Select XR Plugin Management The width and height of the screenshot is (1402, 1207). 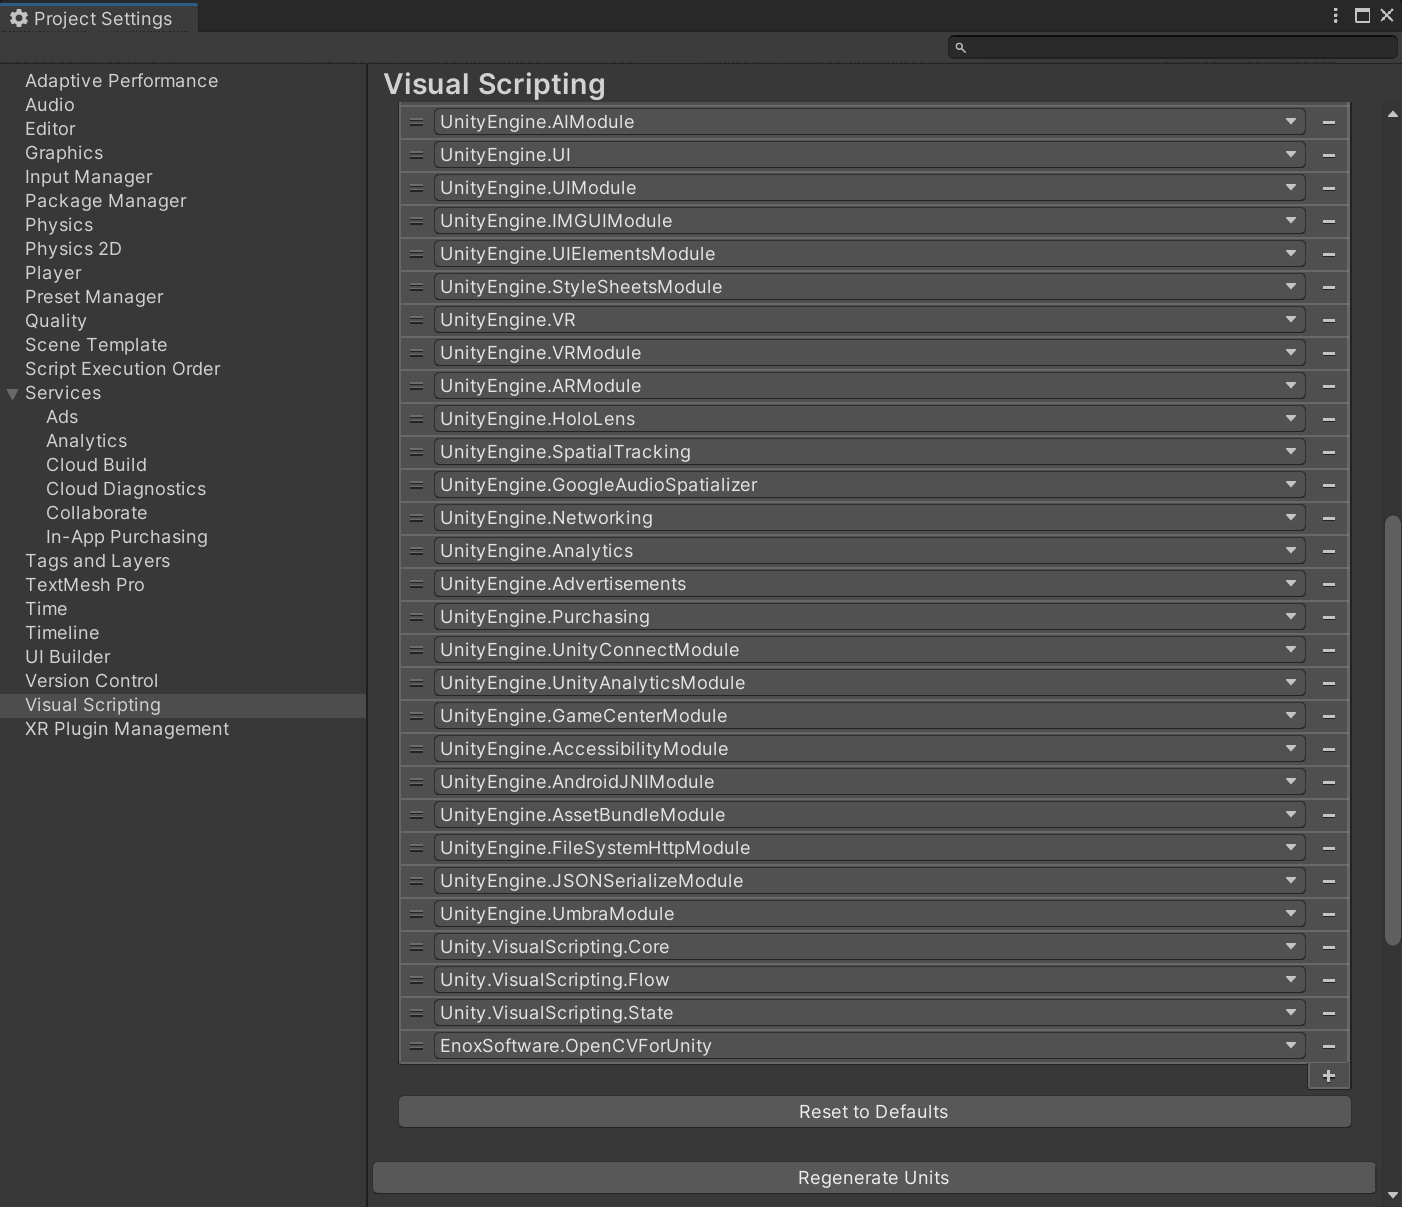click(127, 729)
